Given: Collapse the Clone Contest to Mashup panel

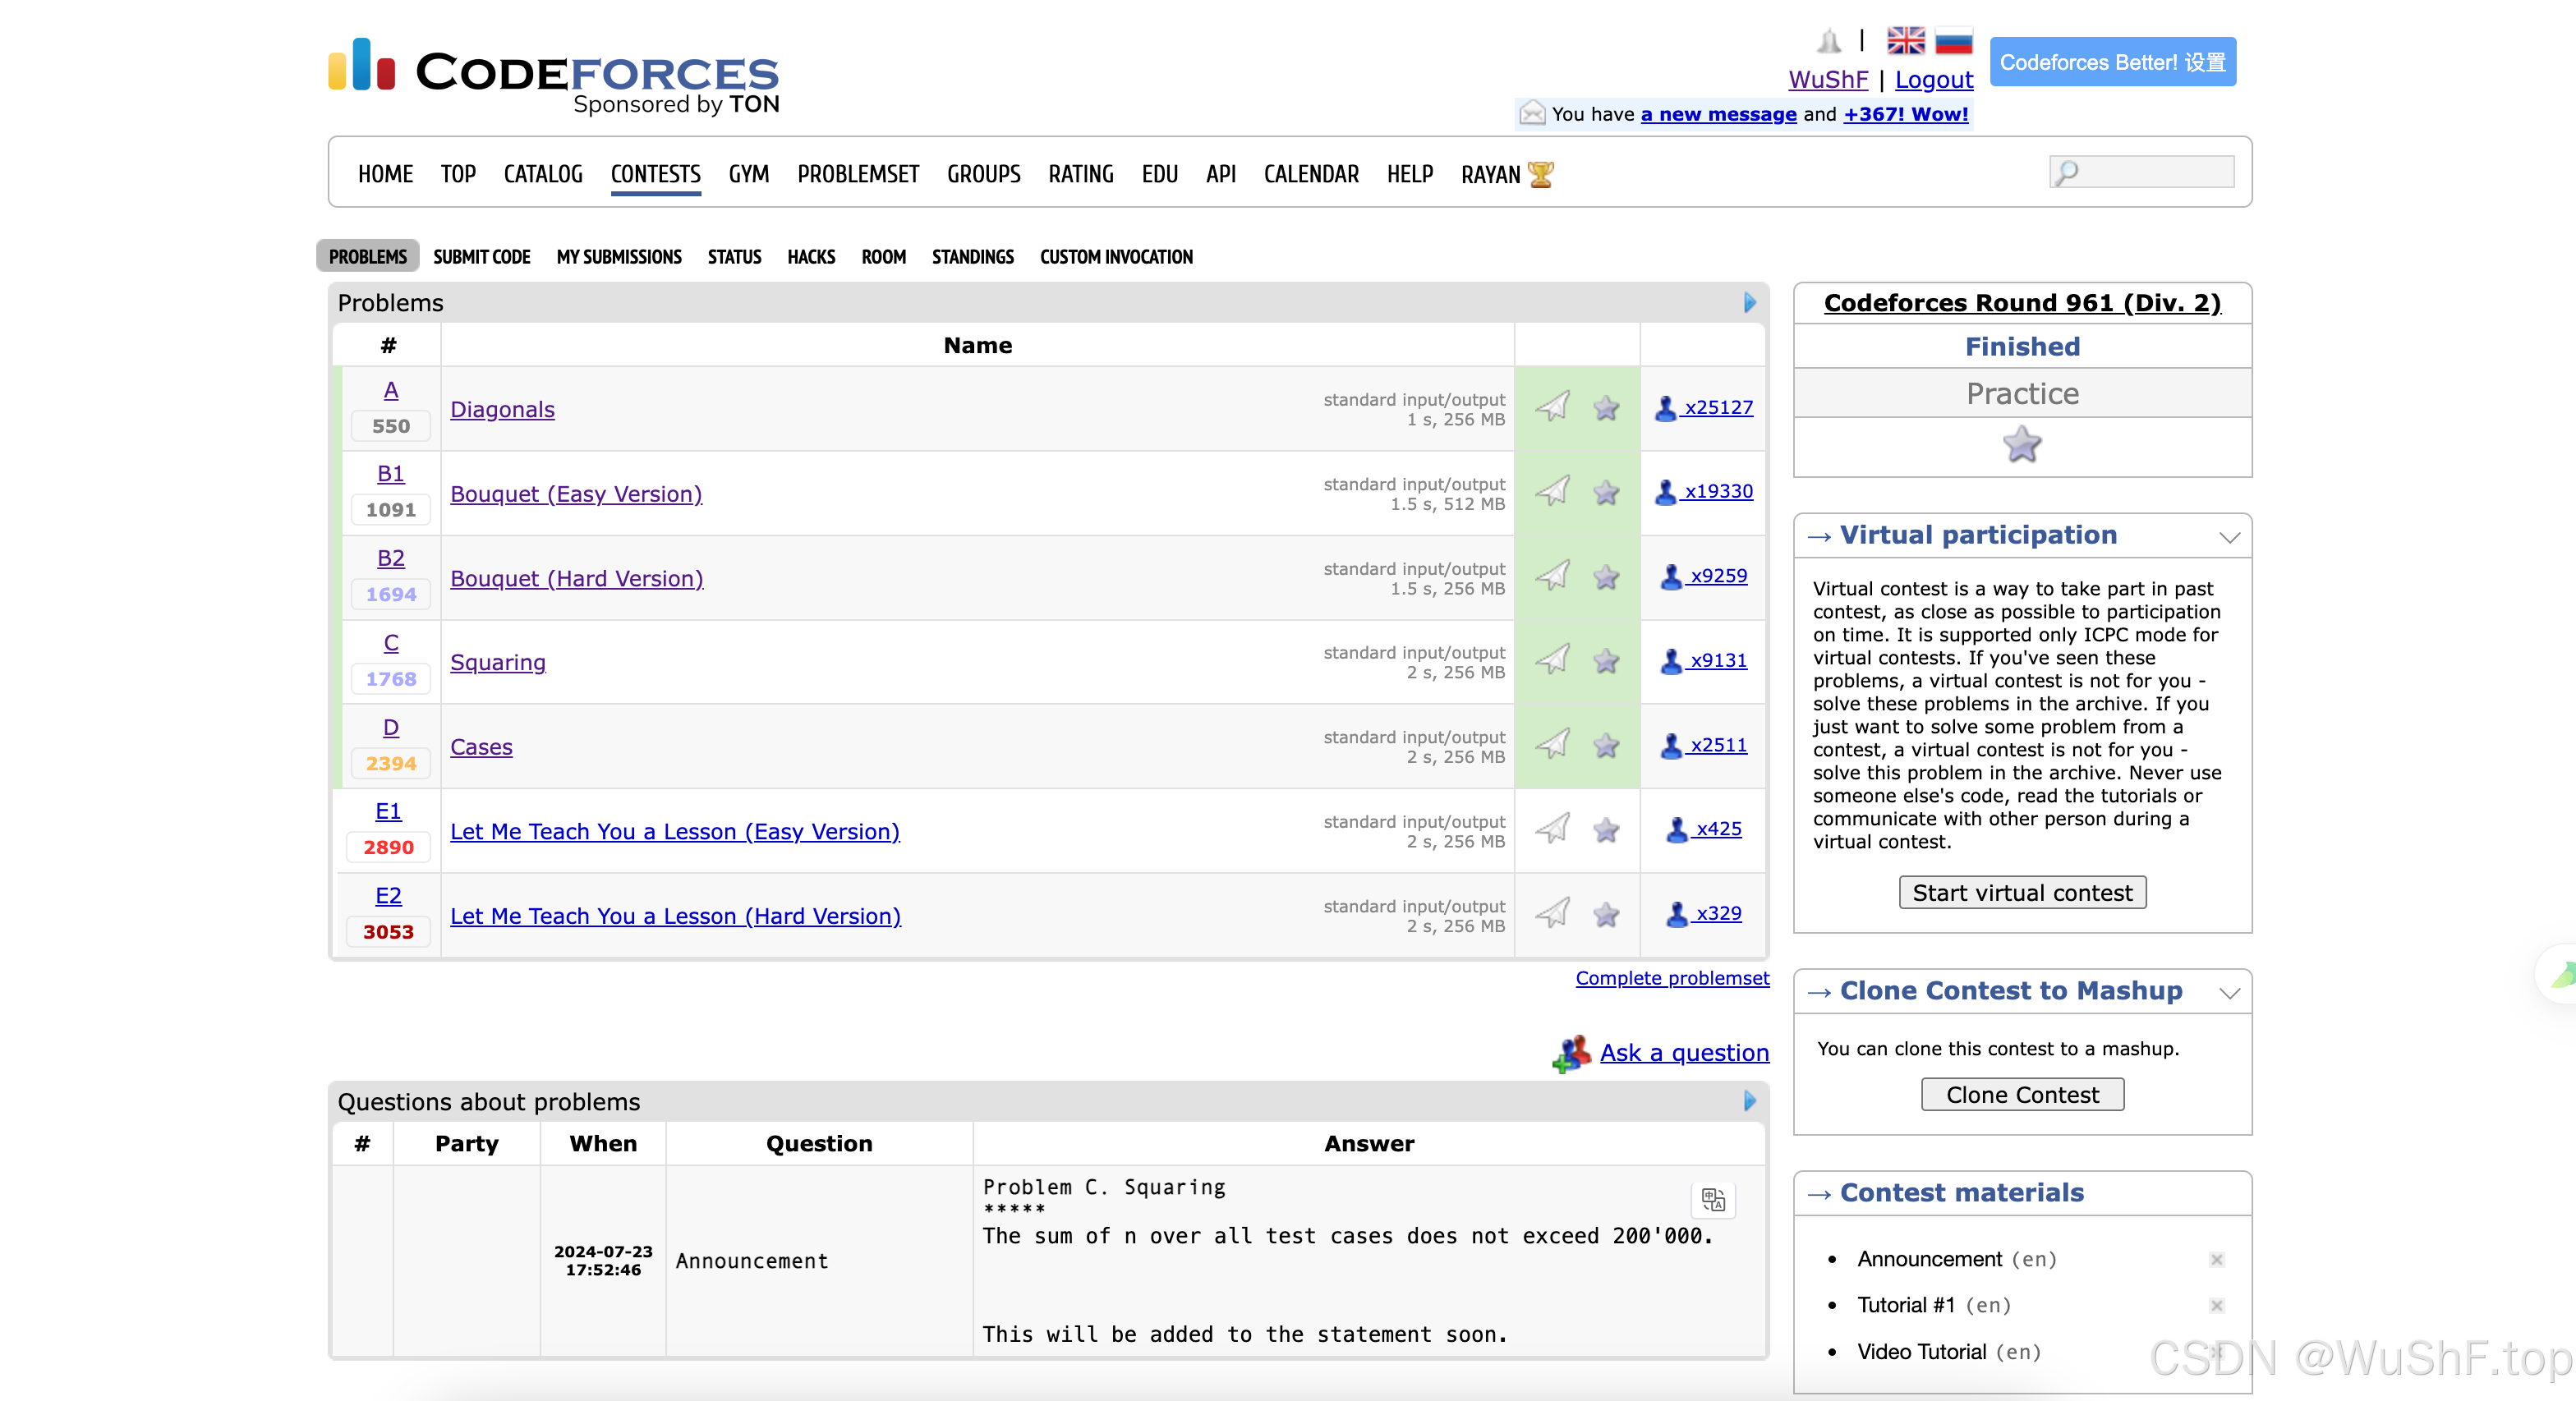Looking at the screenshot, I should pos(2229,993).
